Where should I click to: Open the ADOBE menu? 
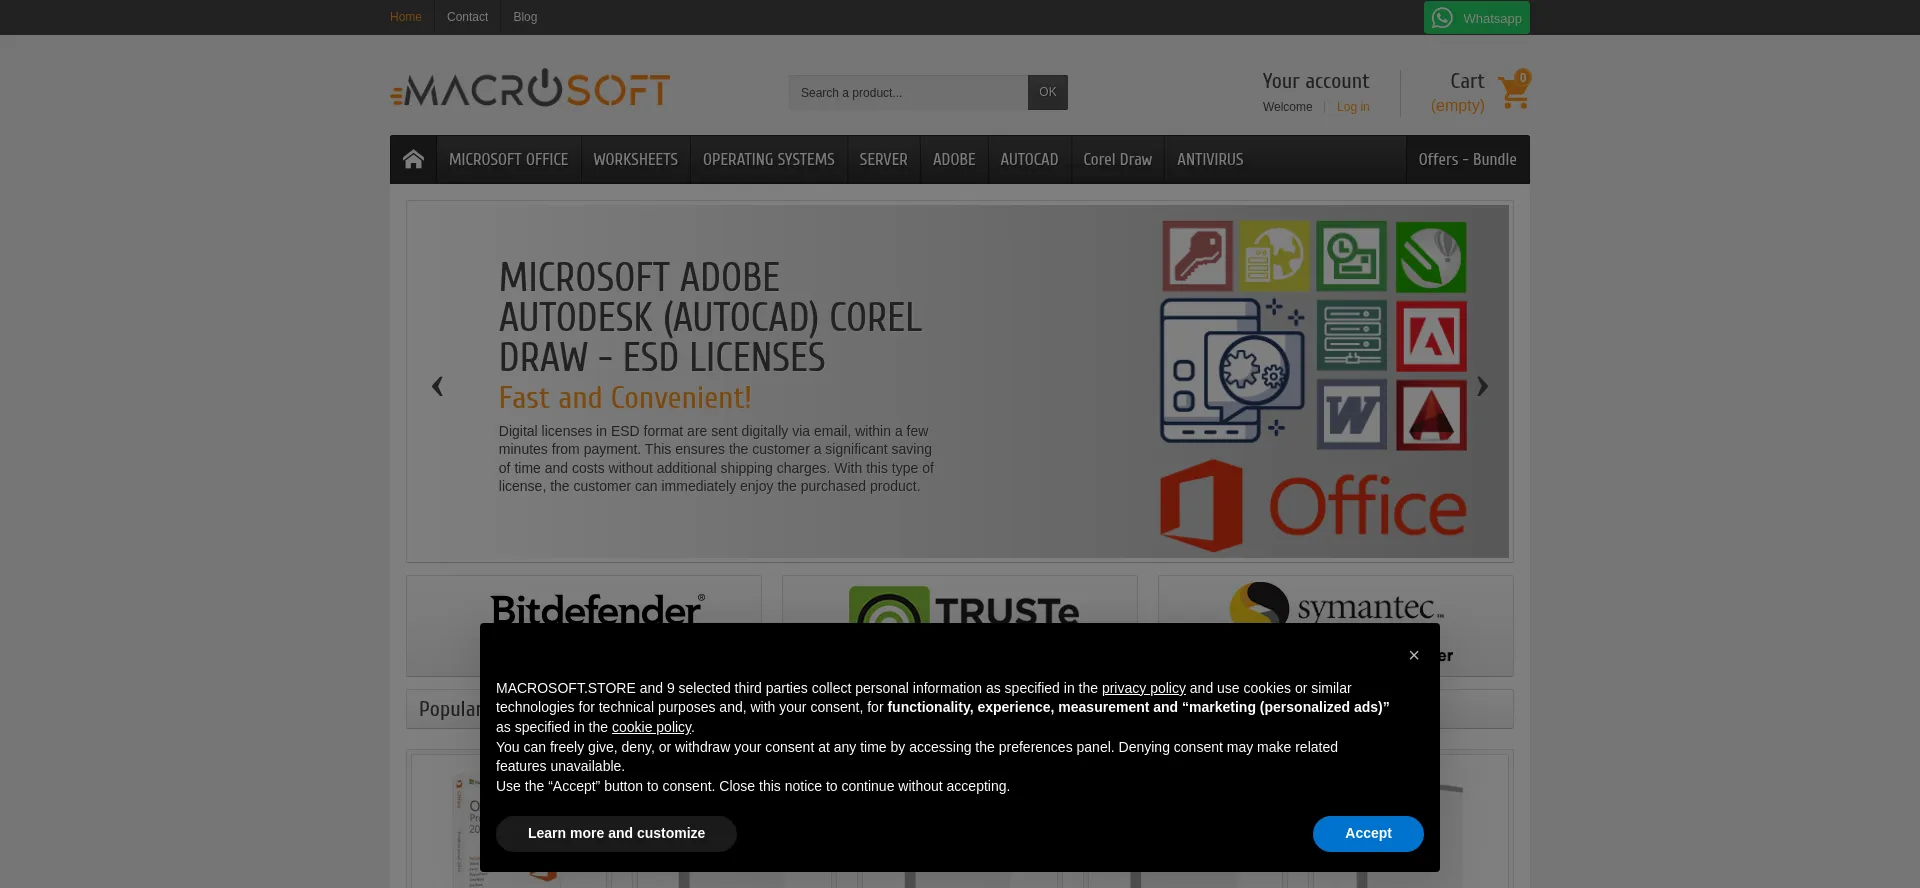pos(954,159)
